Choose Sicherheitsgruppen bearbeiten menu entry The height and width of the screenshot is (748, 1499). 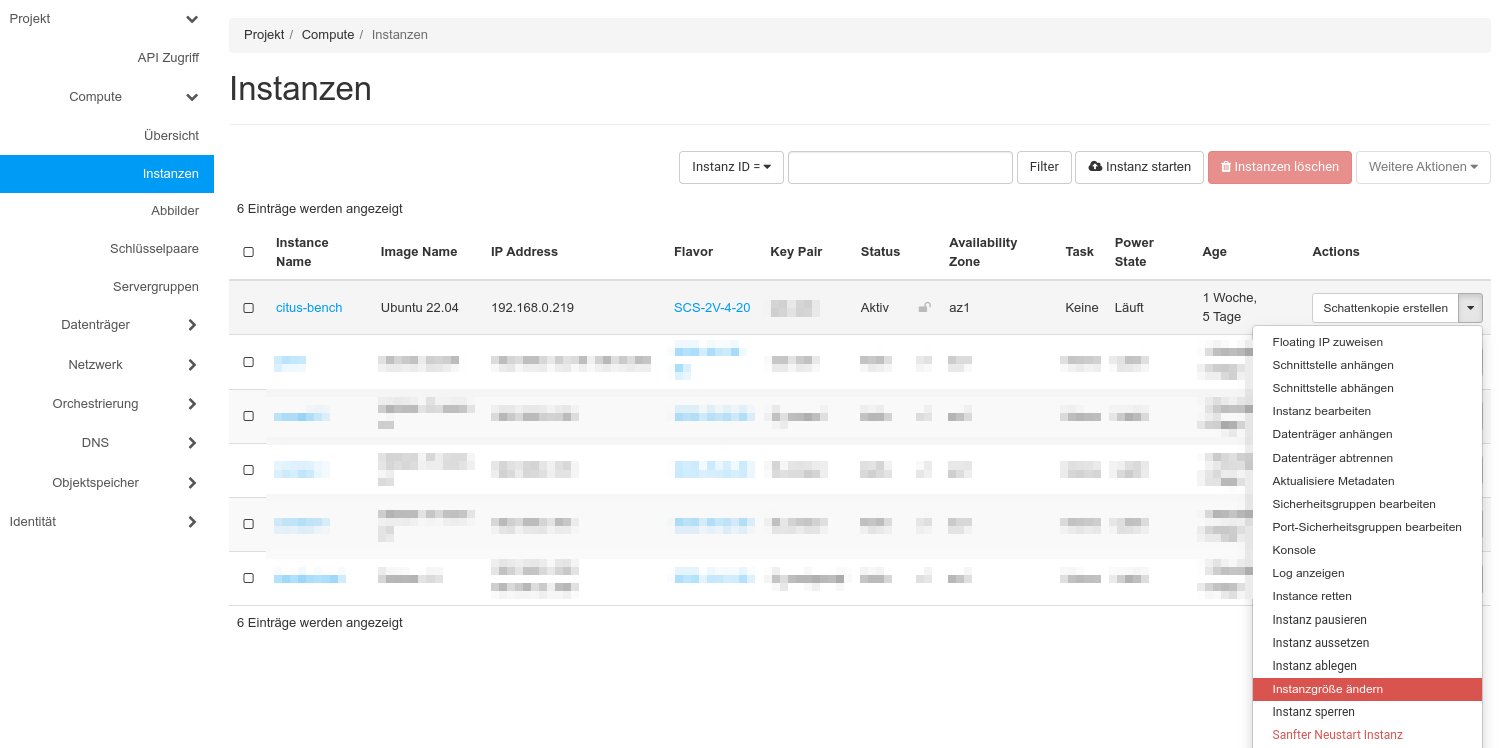tap(1367, 504)
